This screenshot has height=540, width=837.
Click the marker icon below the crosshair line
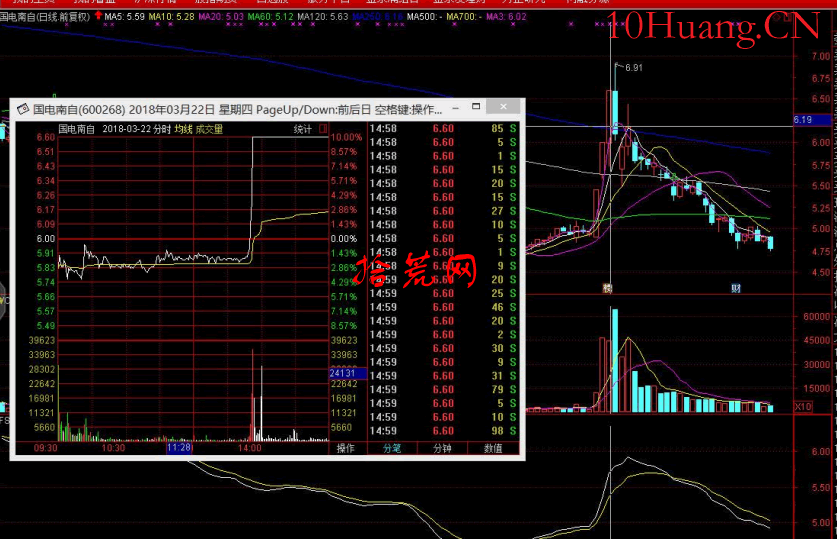pyautogui.click(x=607, y=289)
